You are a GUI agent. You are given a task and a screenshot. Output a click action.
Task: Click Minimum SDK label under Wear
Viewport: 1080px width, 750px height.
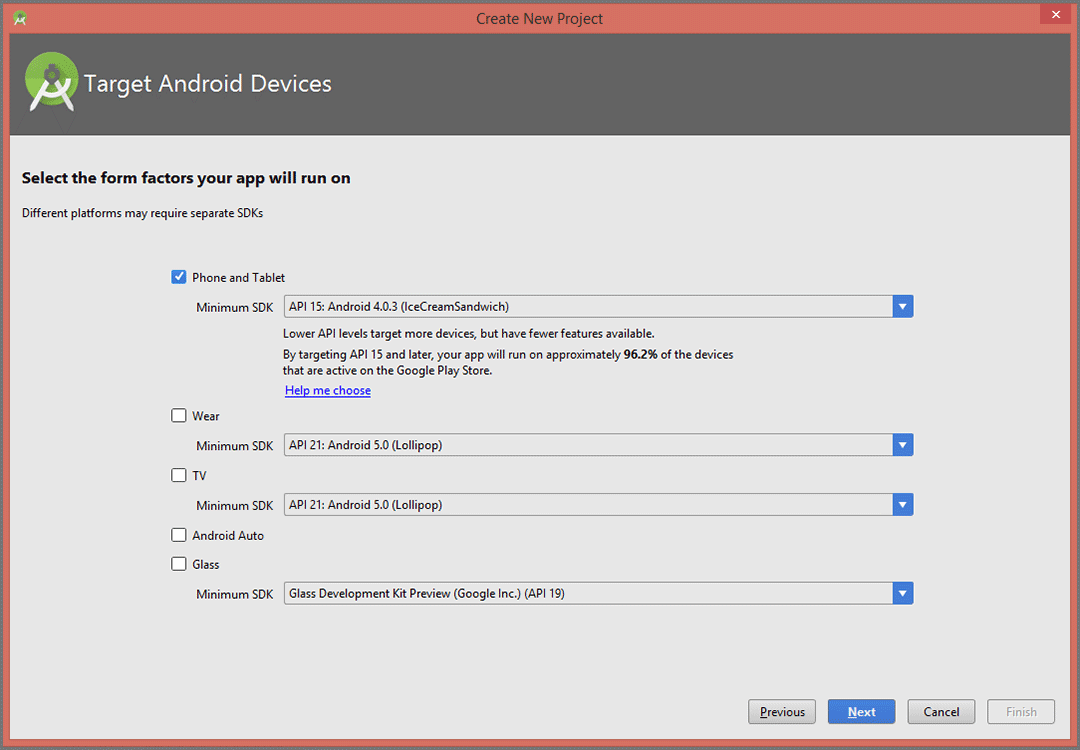234,446
